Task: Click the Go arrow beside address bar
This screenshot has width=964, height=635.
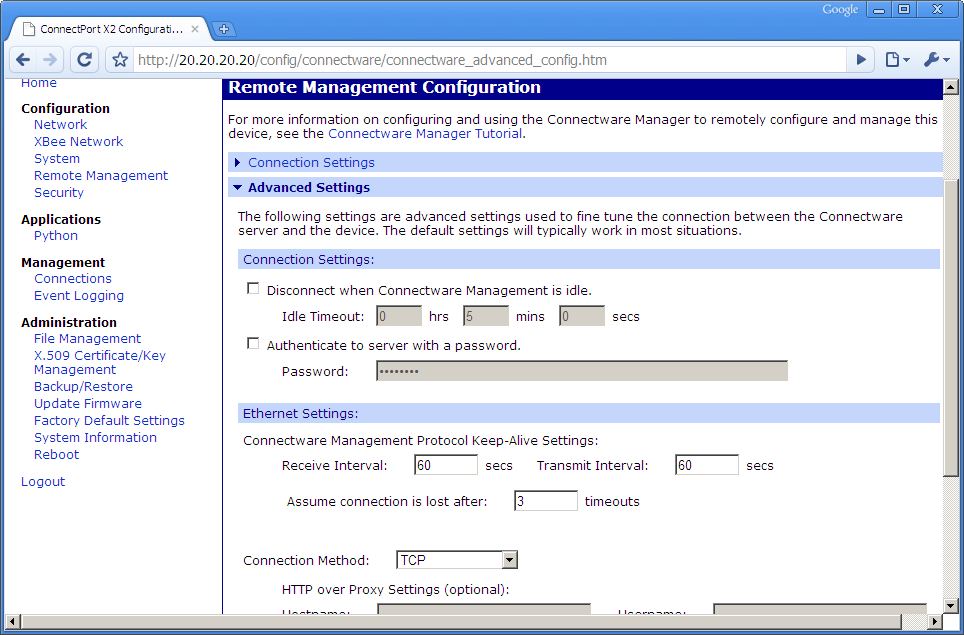Action: tap(861, 60)
